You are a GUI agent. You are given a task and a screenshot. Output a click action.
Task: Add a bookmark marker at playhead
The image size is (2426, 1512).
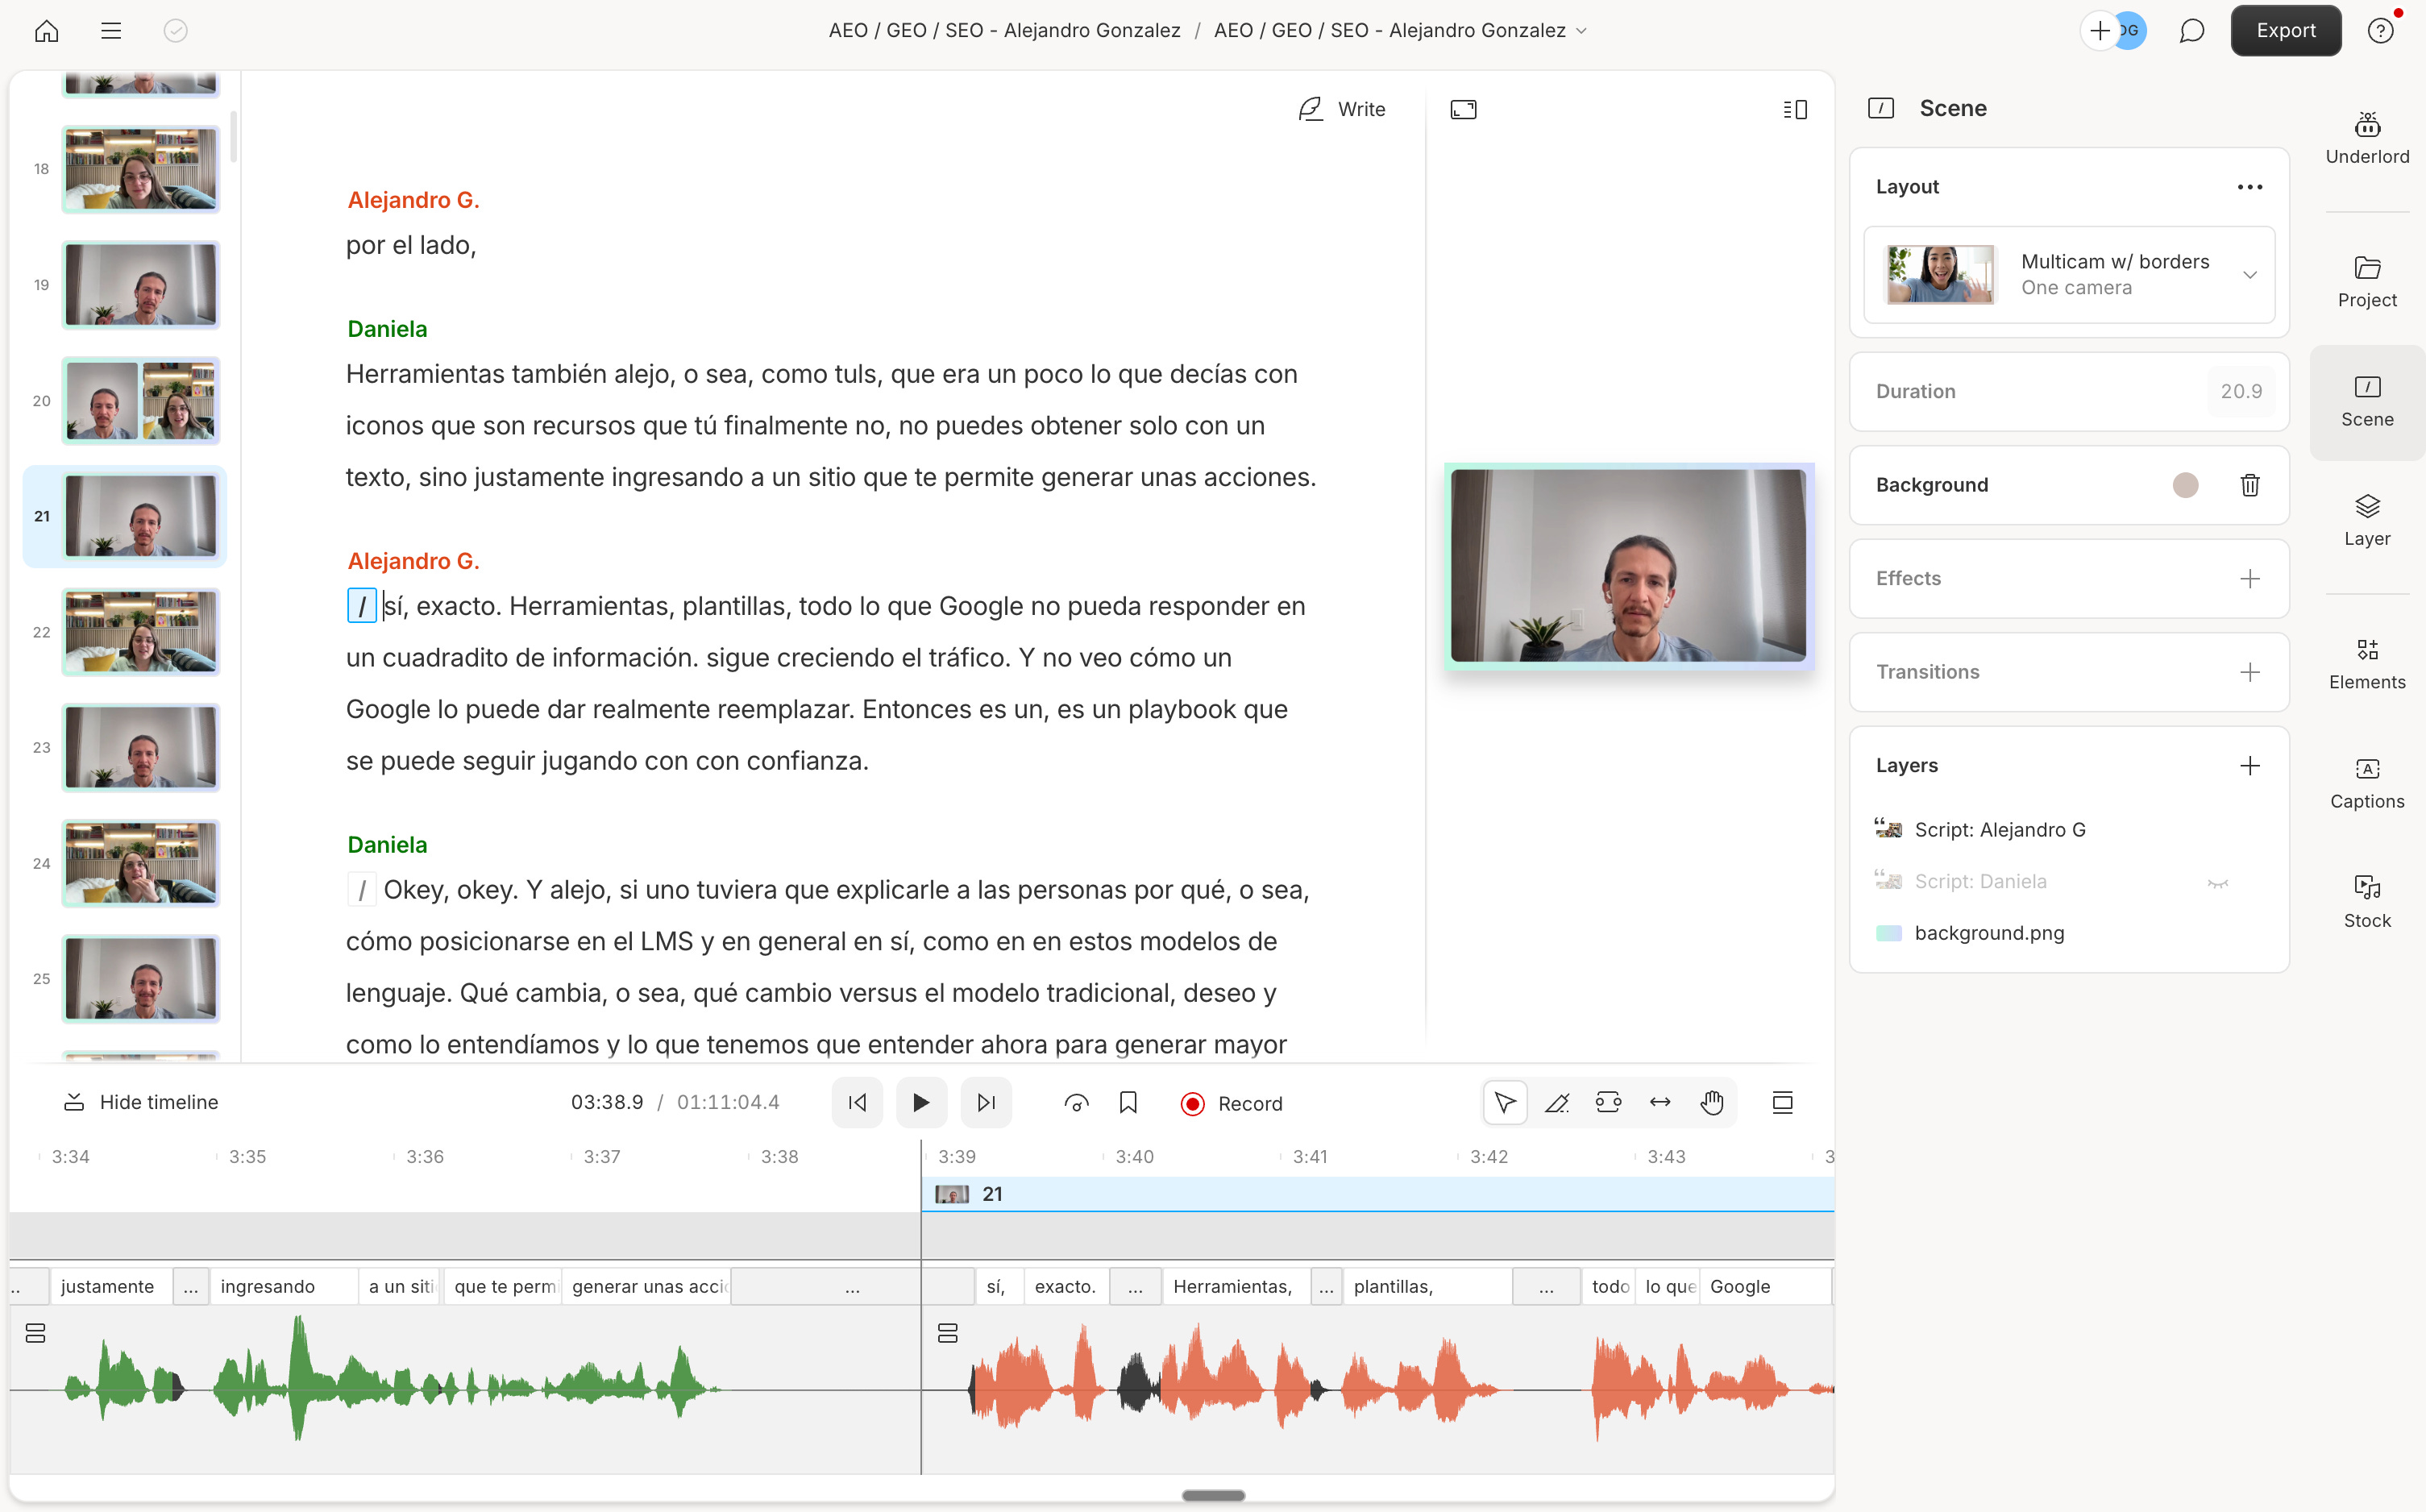click(x=1128, y=1102)
